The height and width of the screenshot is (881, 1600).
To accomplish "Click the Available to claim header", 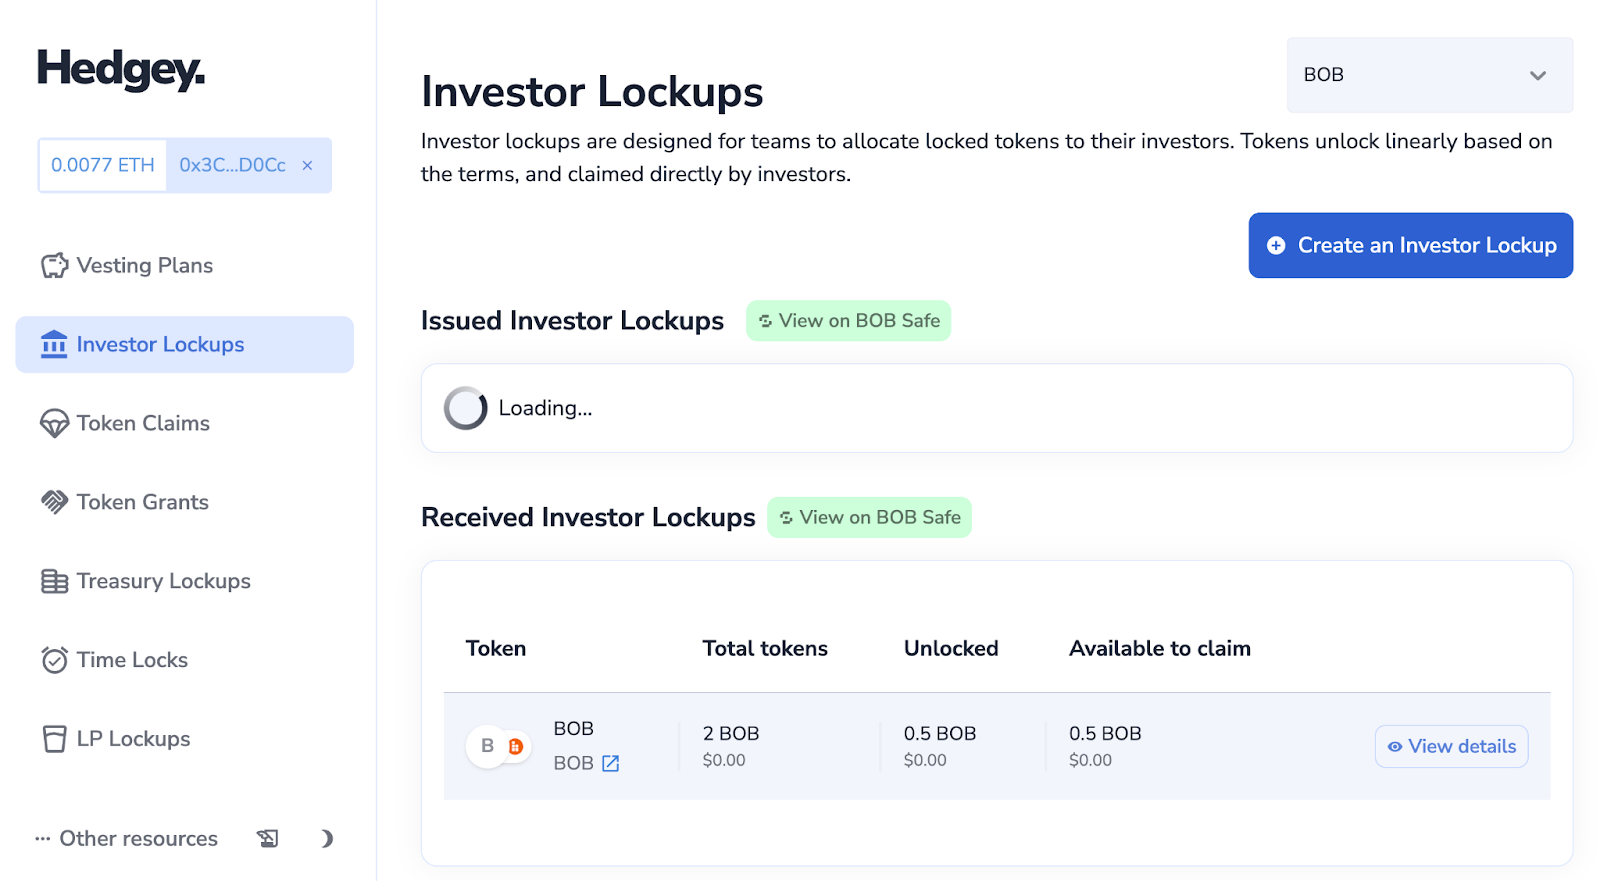I will (1160, 648).
